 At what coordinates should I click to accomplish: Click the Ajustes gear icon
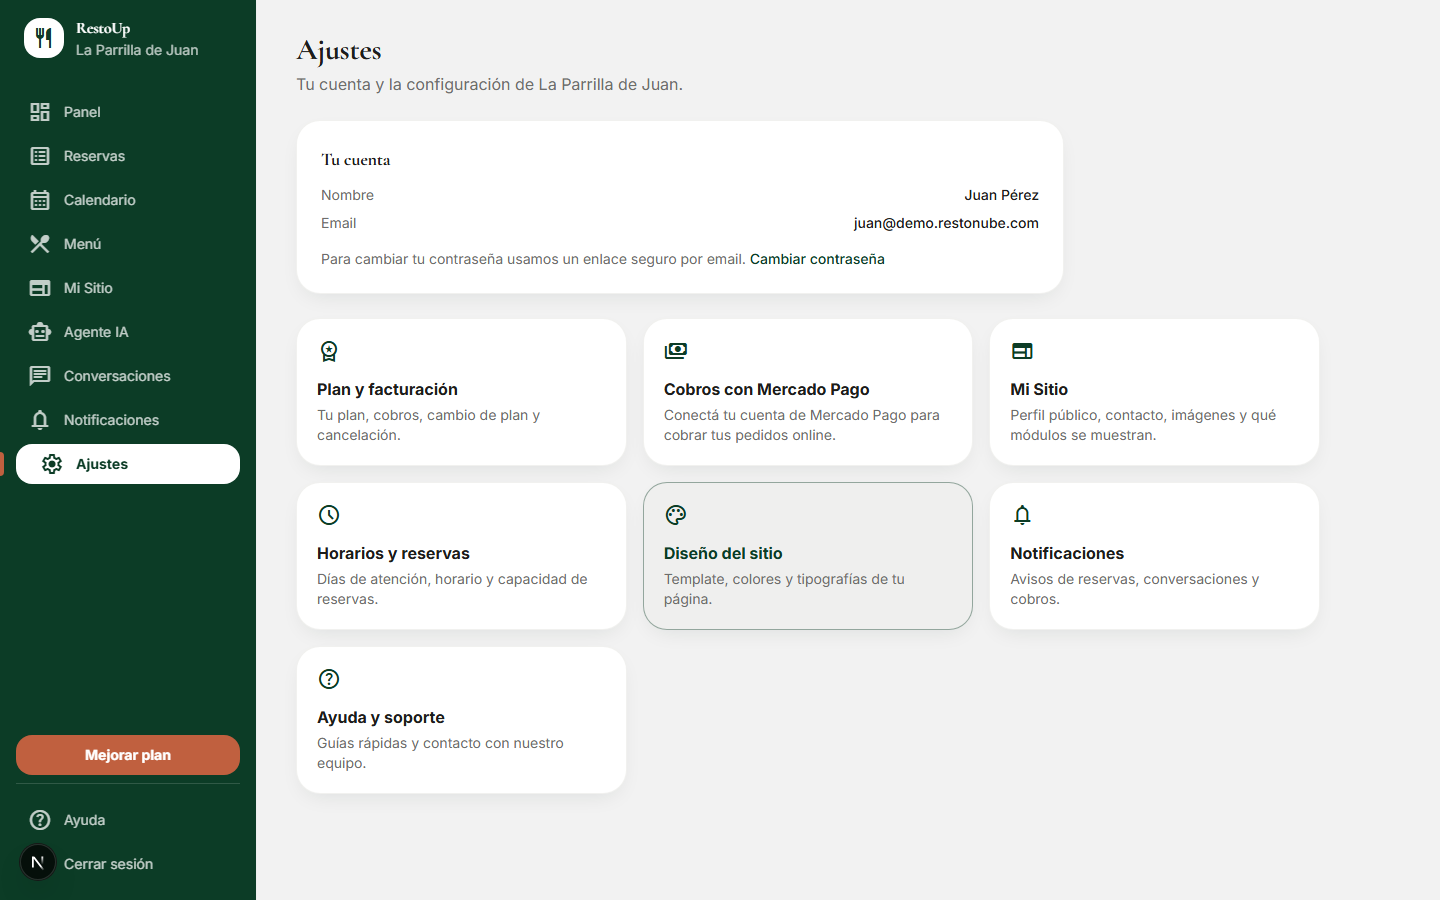52,464
